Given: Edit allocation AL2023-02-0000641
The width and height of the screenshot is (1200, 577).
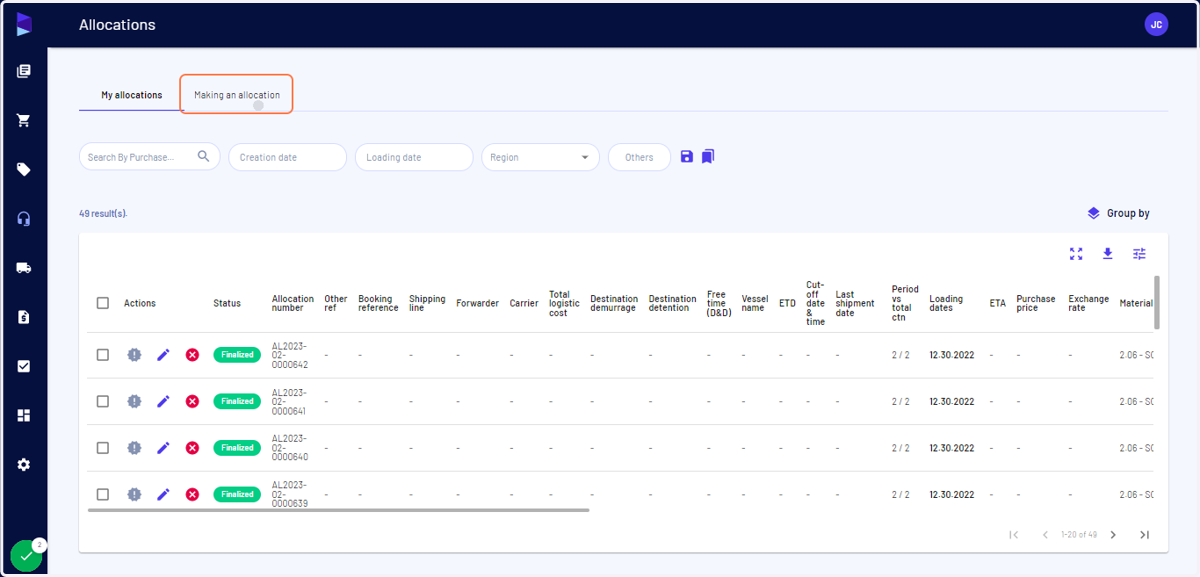Looking at the screenshot, I should tap(163, 401).
